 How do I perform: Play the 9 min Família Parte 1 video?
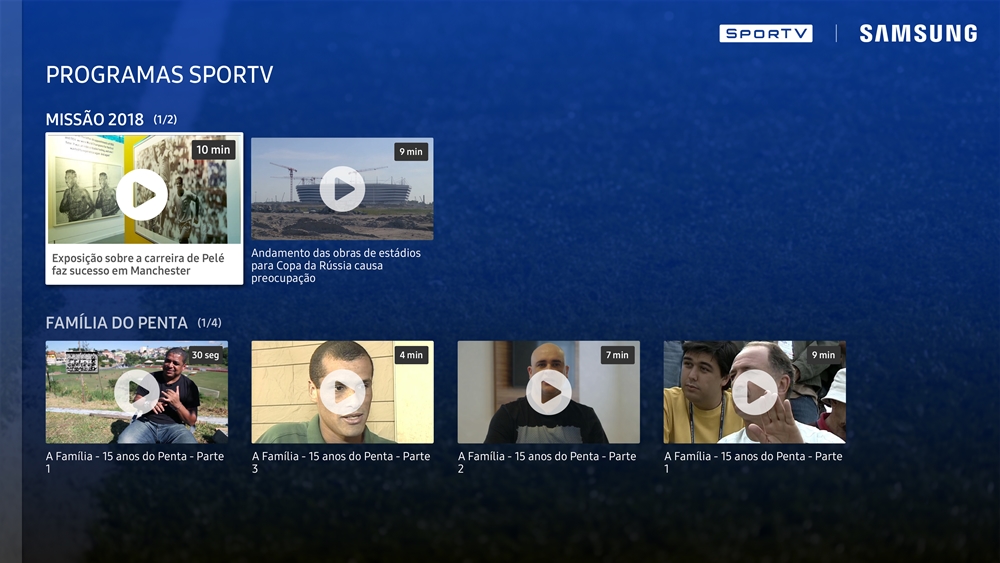point(754,392)
